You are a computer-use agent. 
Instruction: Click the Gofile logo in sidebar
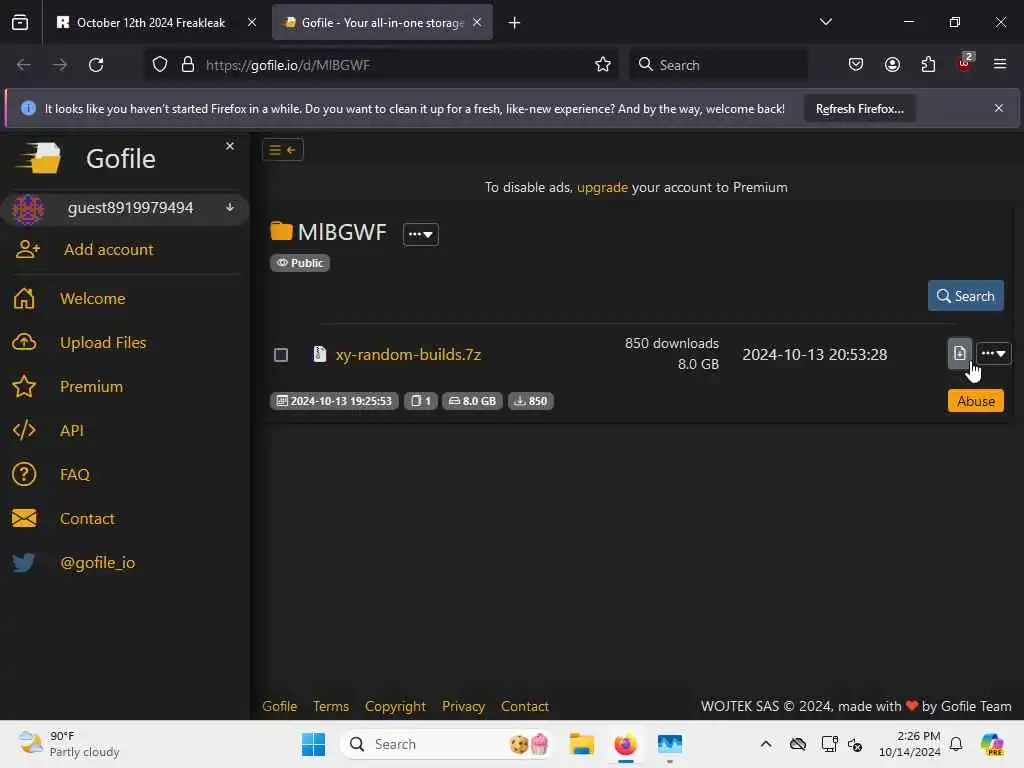pyautogui.click(x=39, y=158)
